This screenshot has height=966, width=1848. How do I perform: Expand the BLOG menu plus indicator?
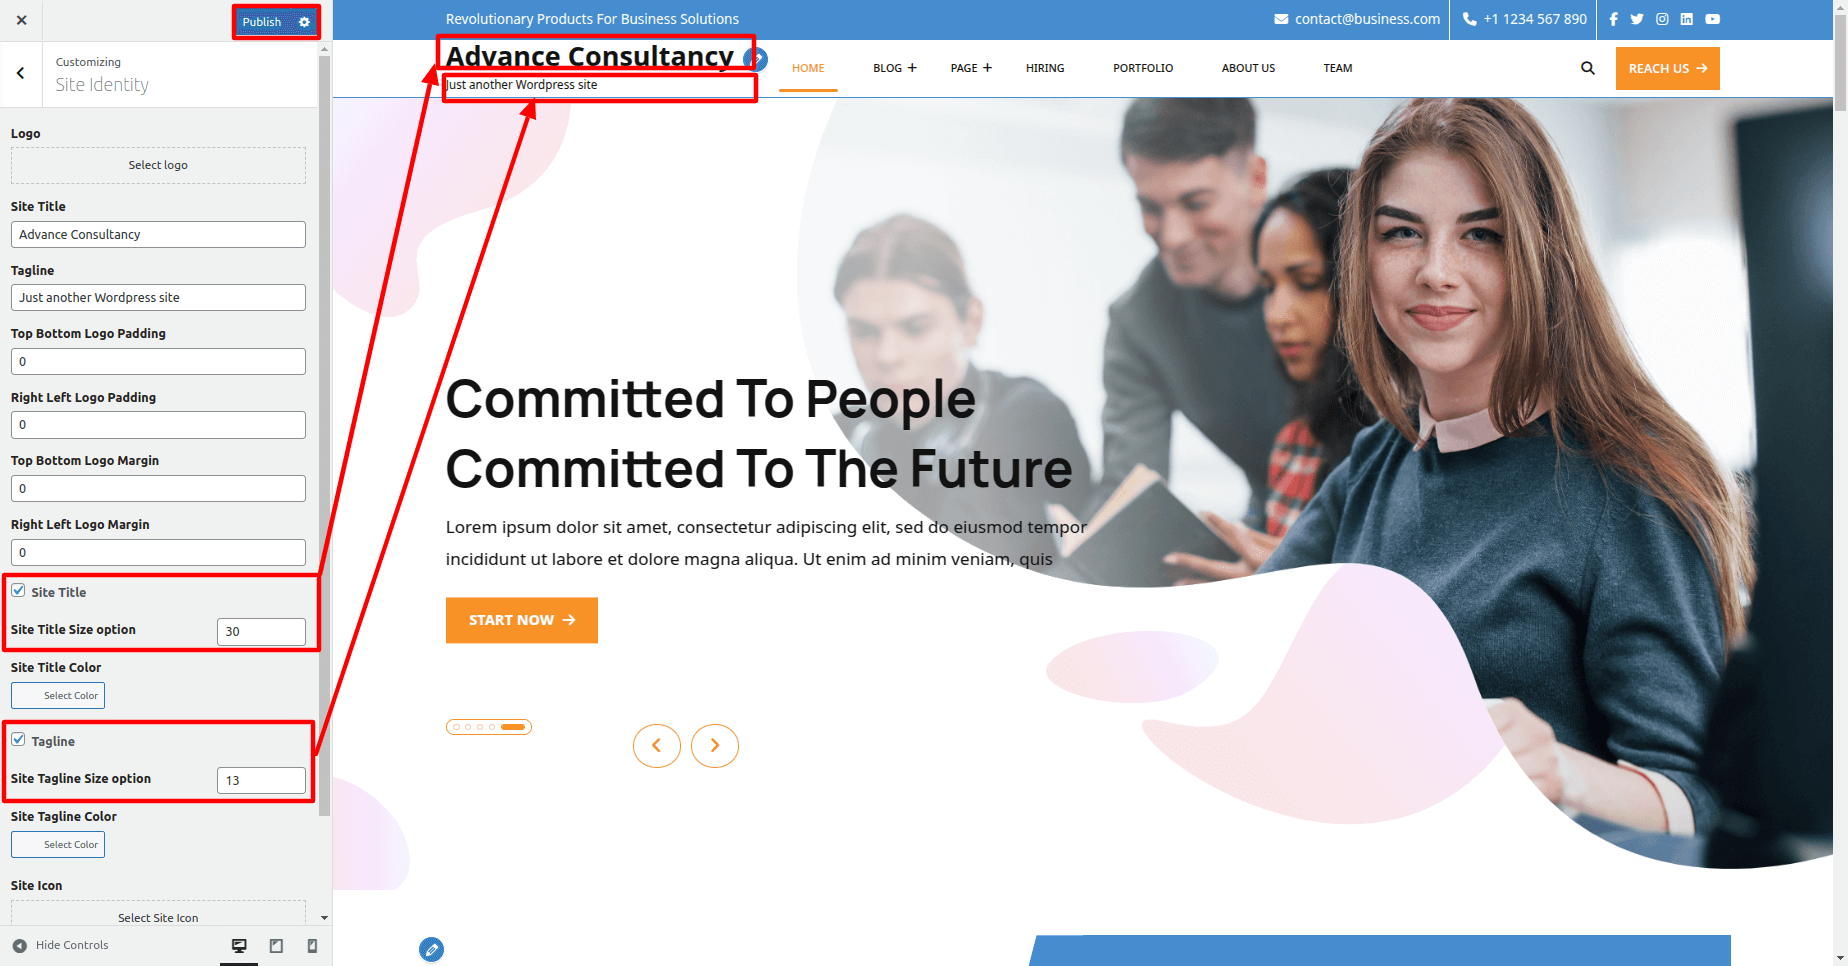pyautogui.click(x=912, y=68)
